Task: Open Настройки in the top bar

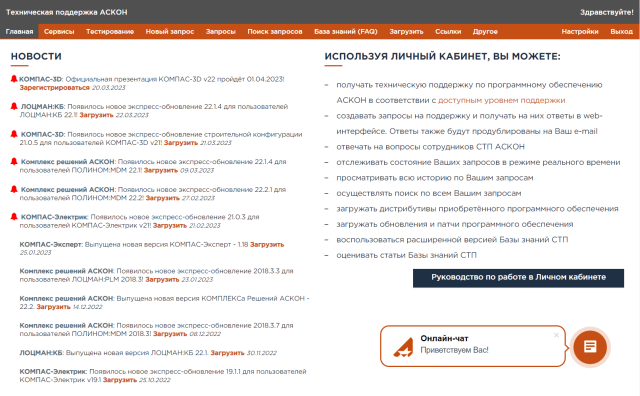Action: point(580,31)
